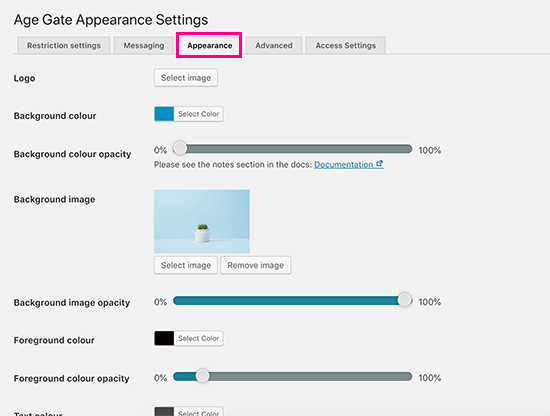Click the dark grey Text colour swatch
Viewport: 550px width, 416px height.
coord(164,412)
